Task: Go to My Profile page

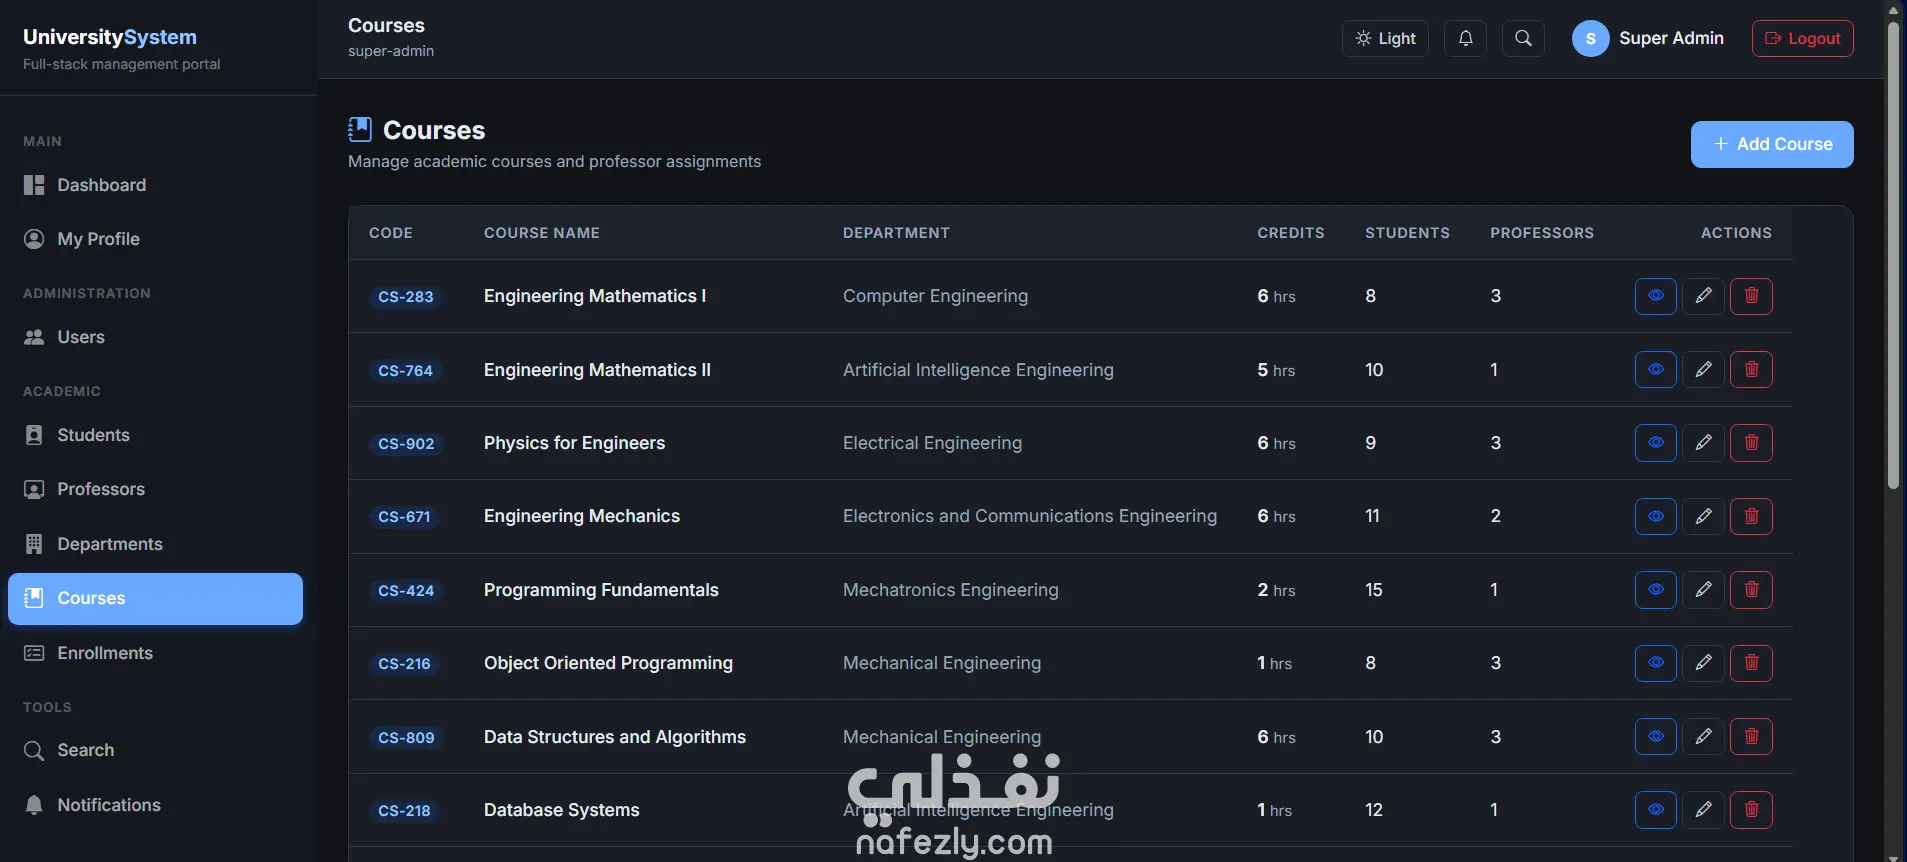Action: tap(155, 239)
